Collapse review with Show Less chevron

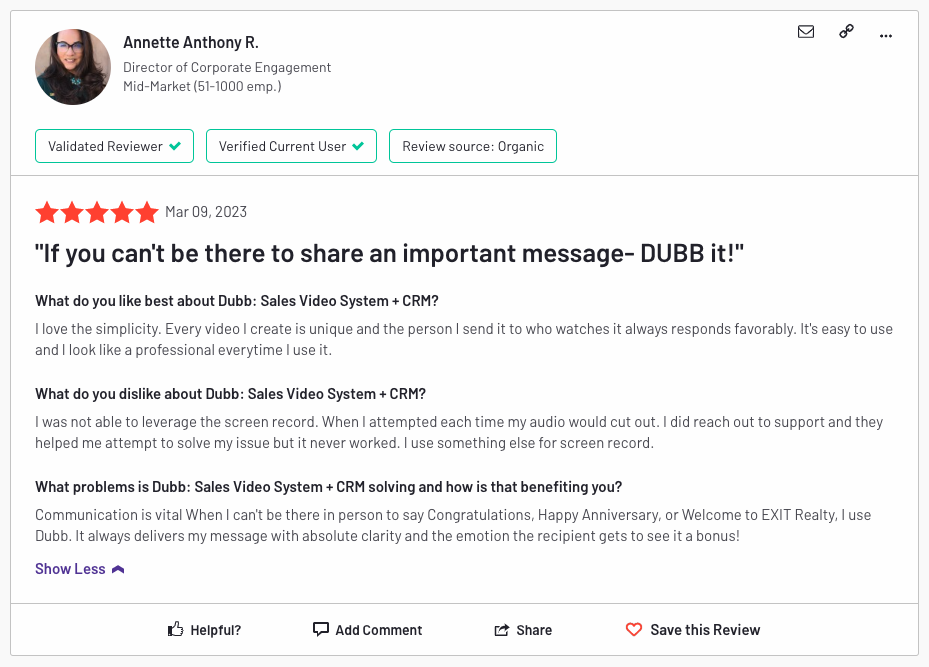[118, 569]
